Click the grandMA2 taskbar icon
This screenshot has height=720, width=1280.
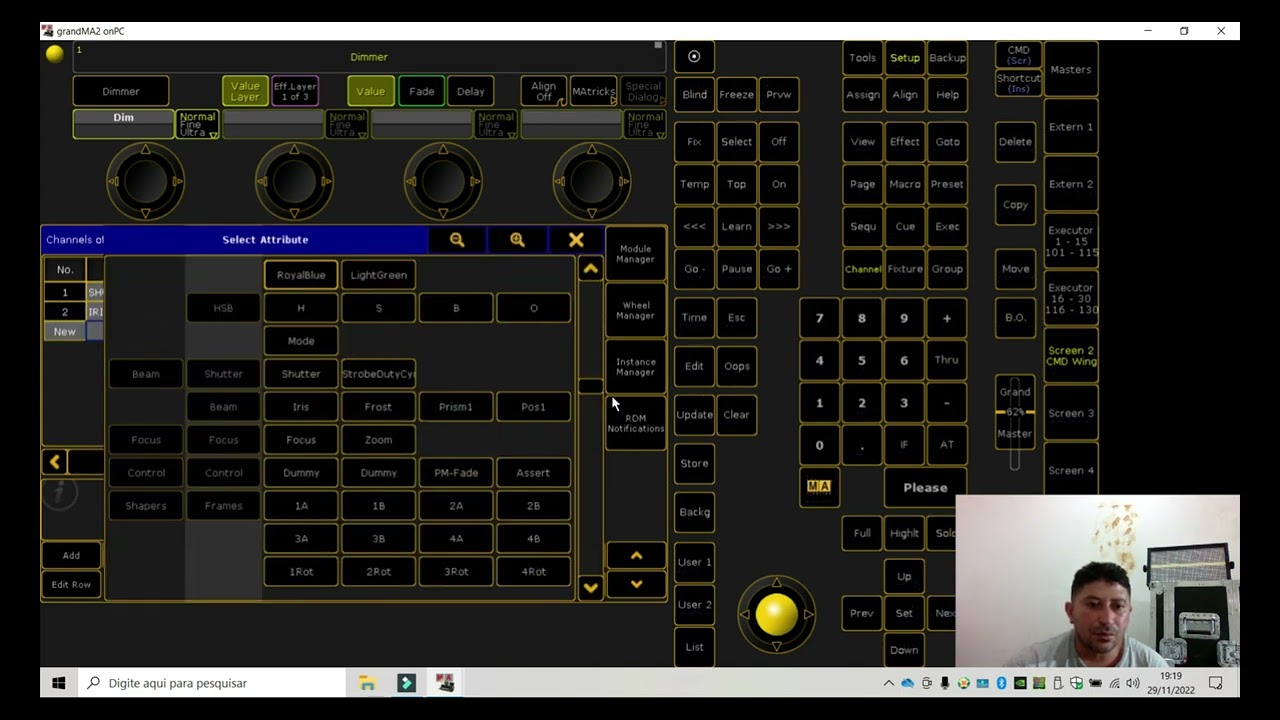point(445,683)
